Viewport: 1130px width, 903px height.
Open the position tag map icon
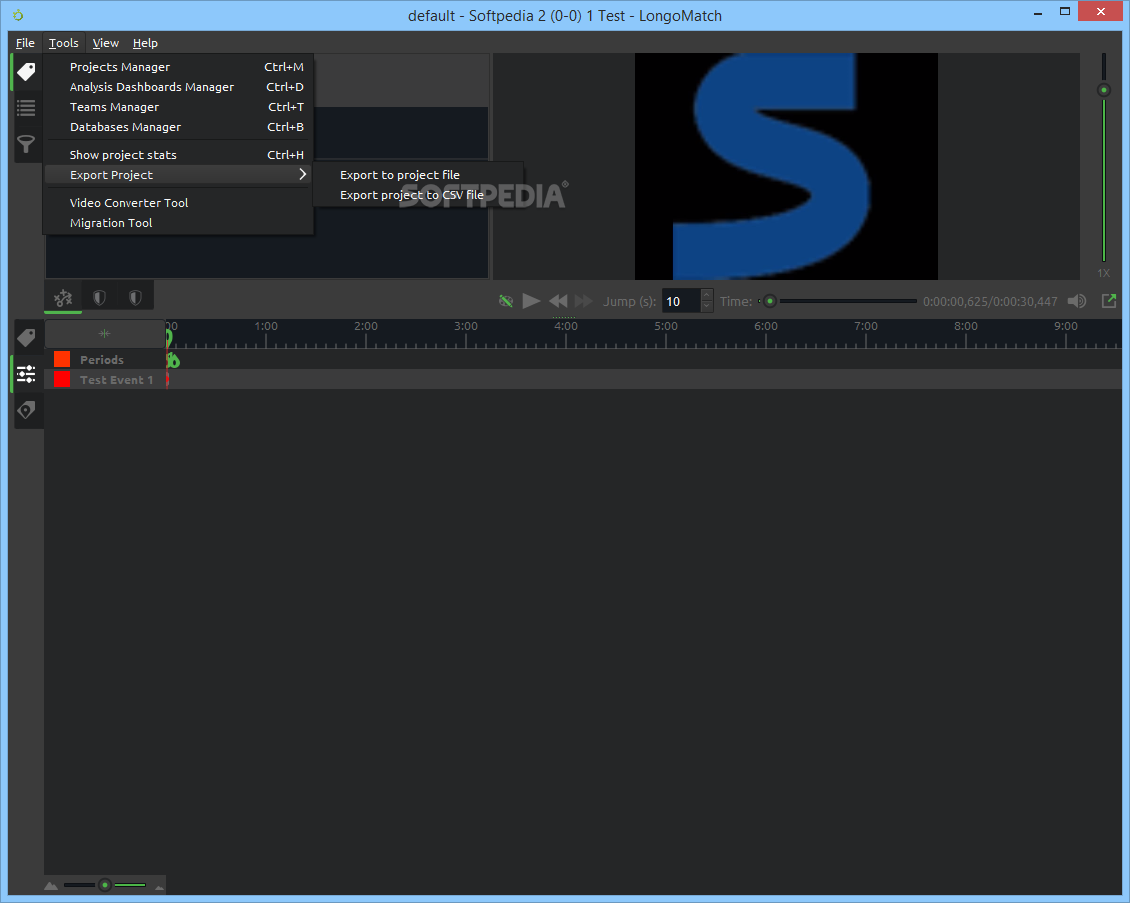pyautogui.click(x=27, y=410)
